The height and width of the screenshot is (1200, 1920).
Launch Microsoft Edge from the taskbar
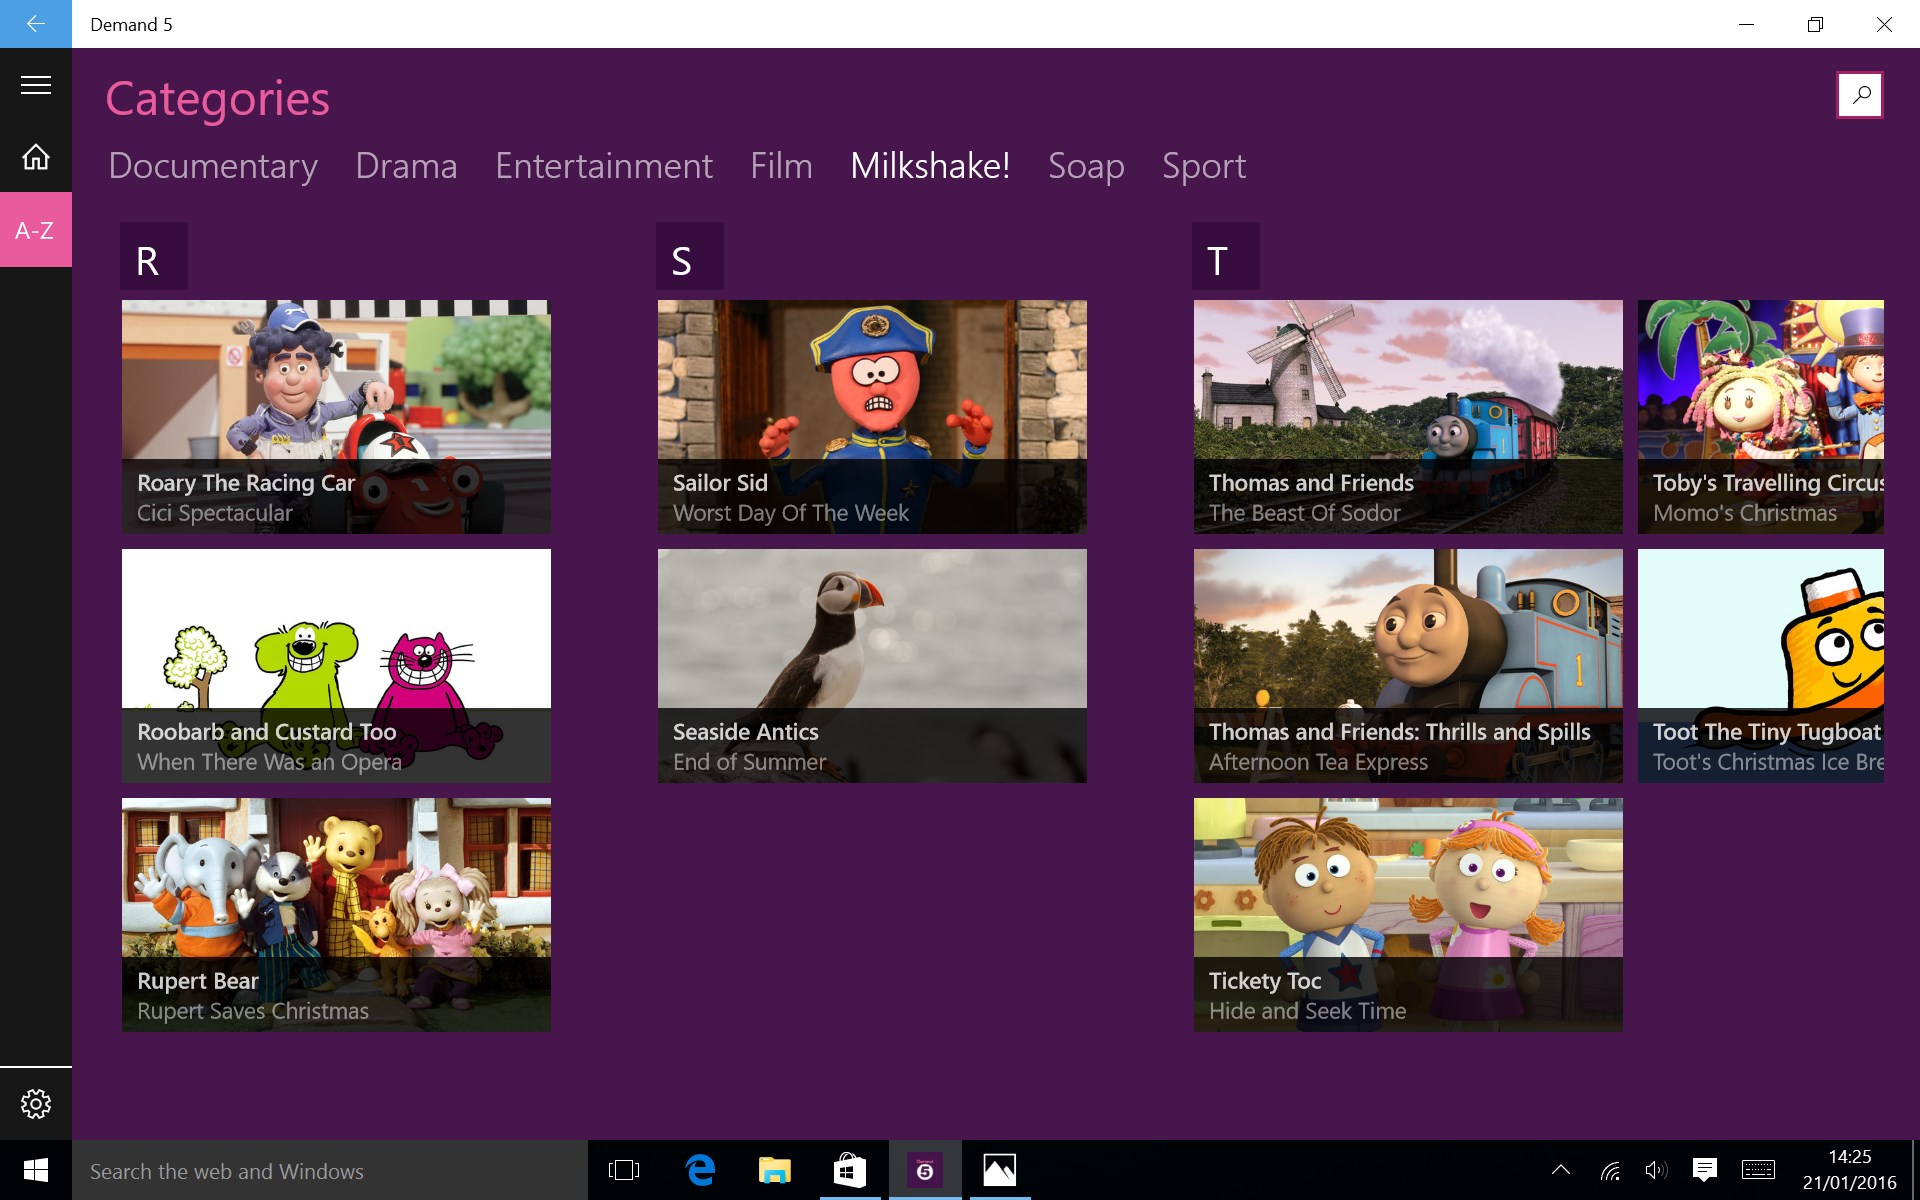(x=700, y=1169)
